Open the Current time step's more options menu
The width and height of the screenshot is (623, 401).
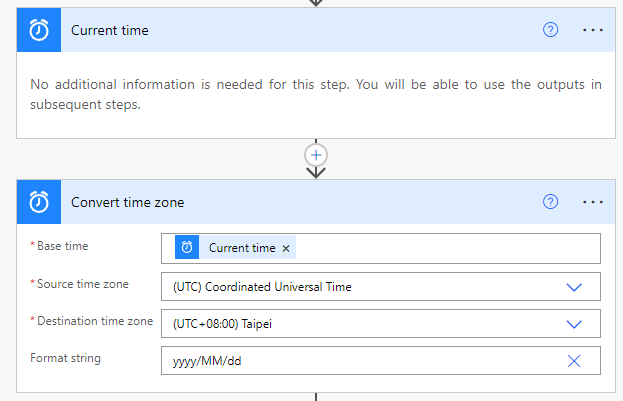[x=593, y=30]
